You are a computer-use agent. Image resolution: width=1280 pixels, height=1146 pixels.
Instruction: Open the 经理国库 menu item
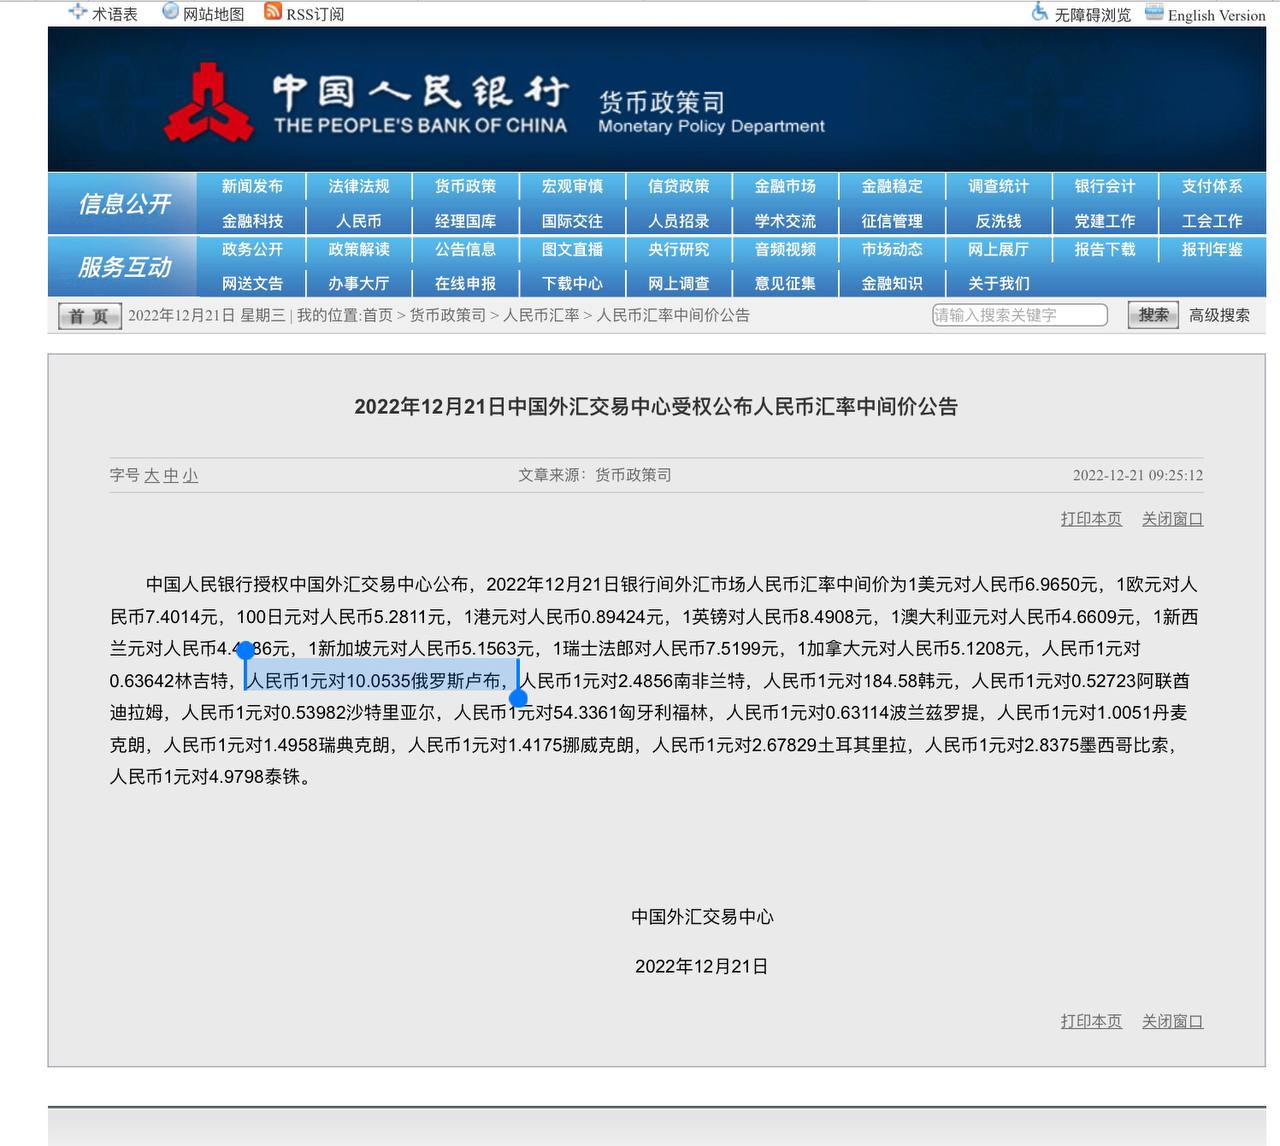465,221
